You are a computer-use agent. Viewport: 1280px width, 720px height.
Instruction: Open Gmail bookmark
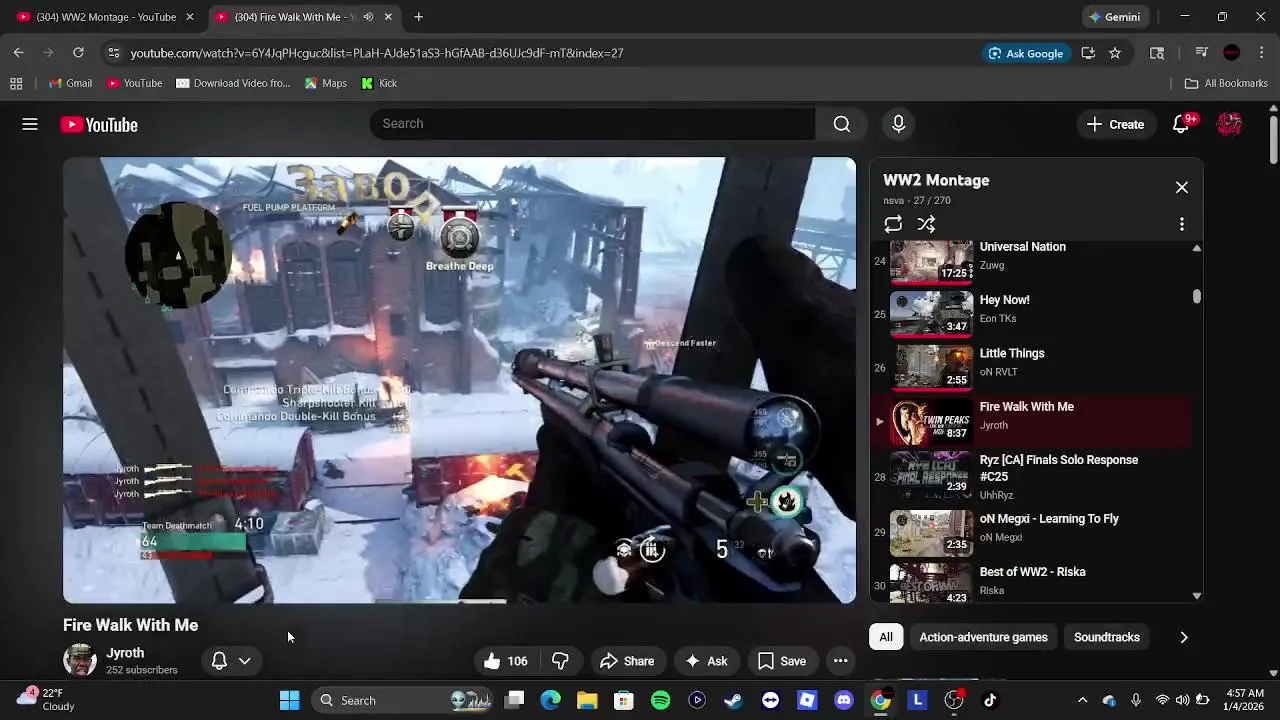coord(70,83)
